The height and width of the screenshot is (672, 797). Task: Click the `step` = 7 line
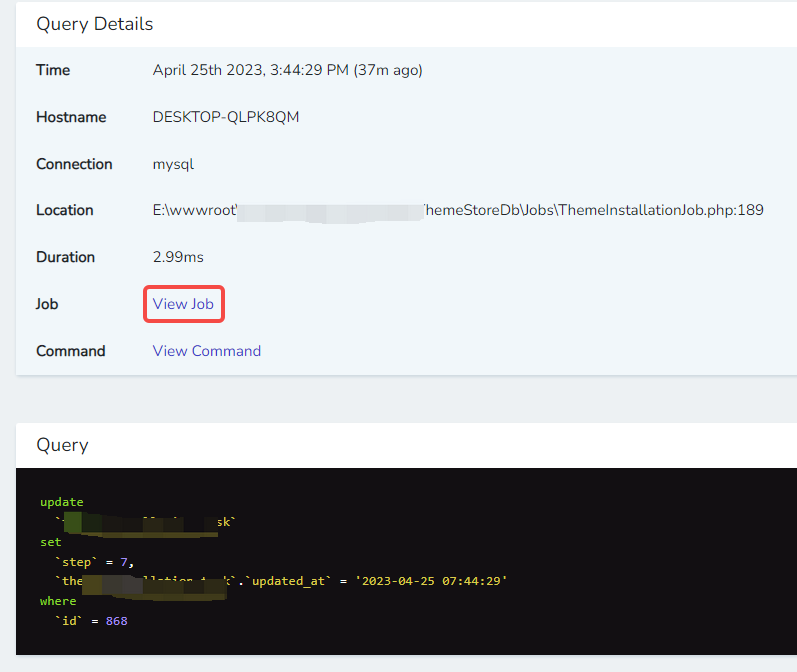point(95,562)
